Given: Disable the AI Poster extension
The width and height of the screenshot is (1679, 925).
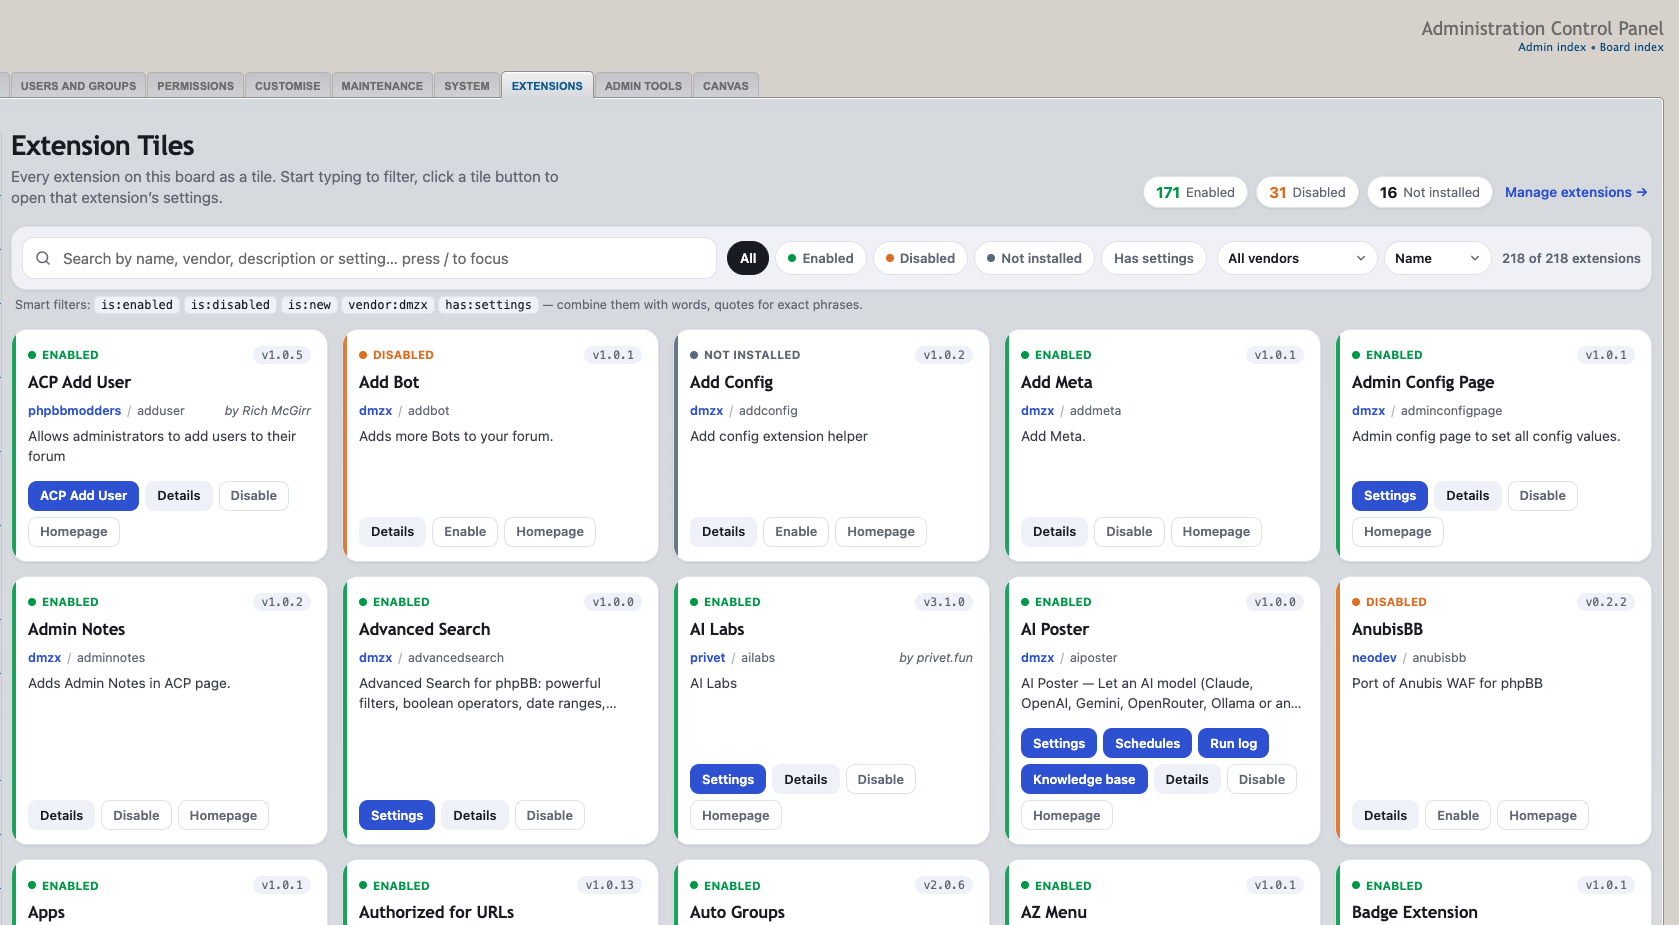Looking at the screenshot, I should pos(1262,780).
